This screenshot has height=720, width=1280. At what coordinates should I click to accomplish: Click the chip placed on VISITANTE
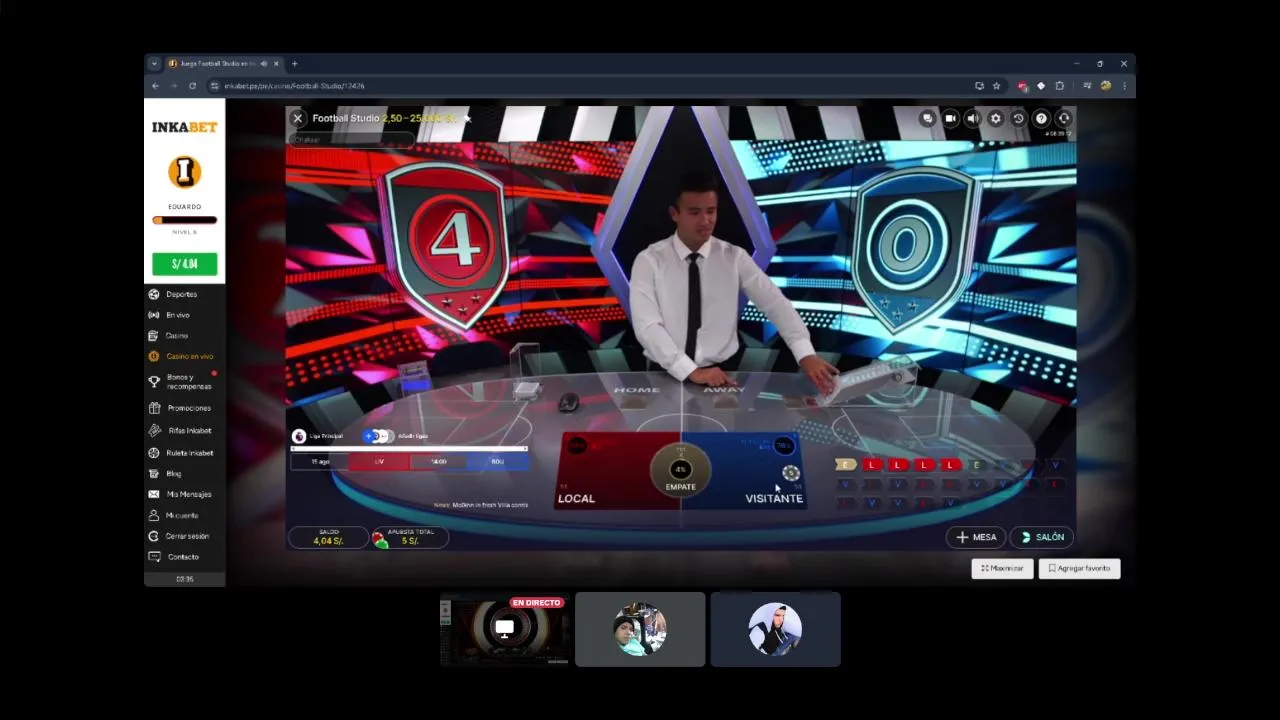click(791, 473)
